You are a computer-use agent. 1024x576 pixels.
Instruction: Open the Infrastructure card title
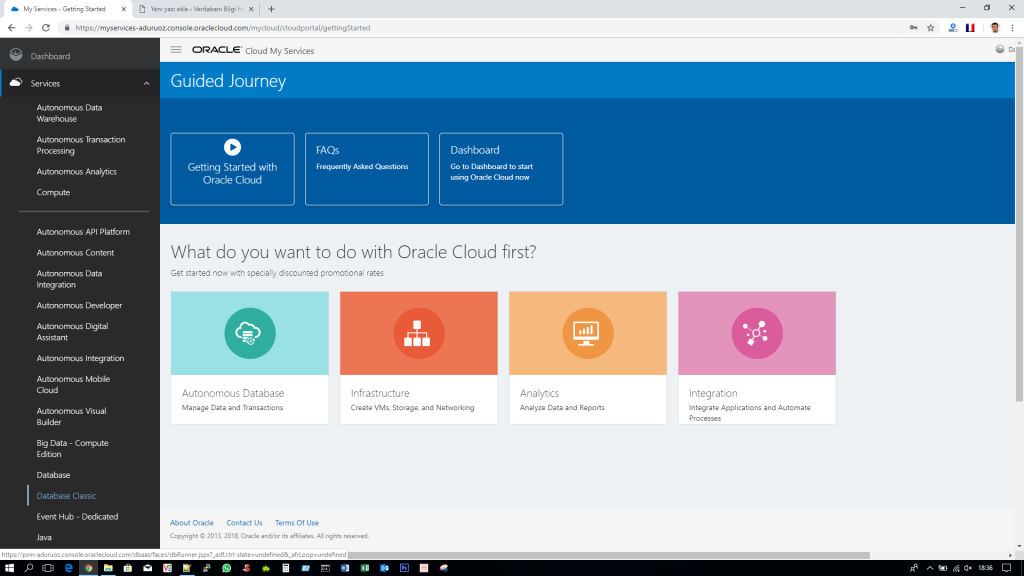click(x=380, y=393)
